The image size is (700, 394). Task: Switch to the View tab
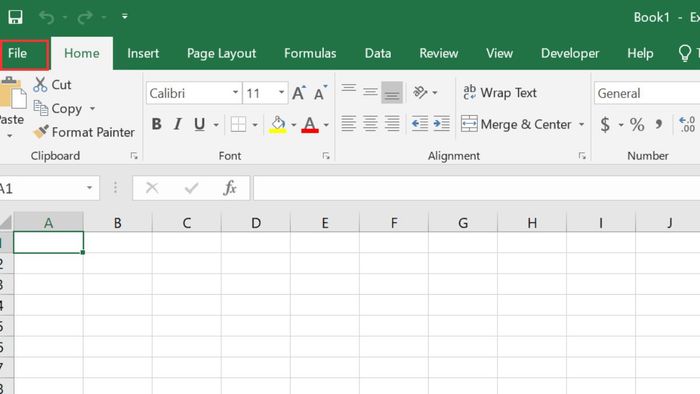[499, 54]
